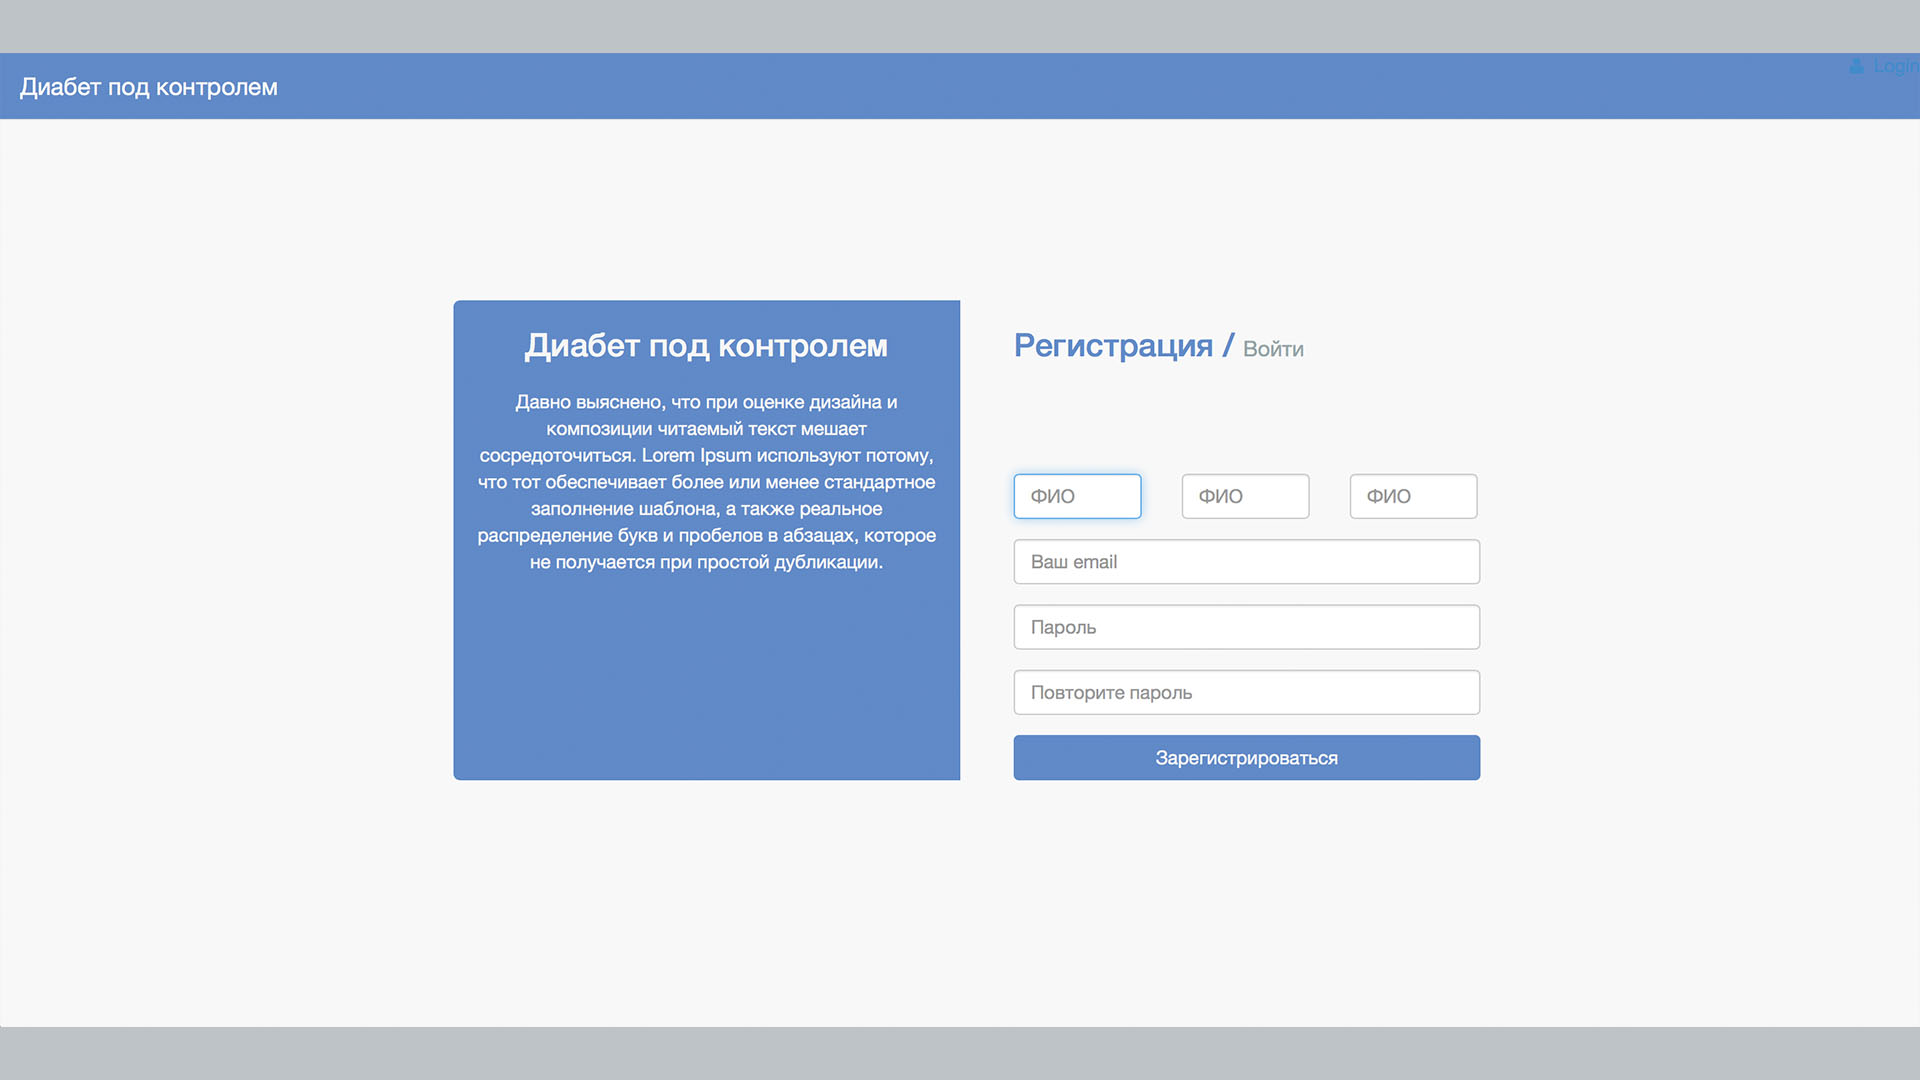Screen dimensions: 1920x1080
Task: Click the middle ФИО input field
Action: tap(1245, 496)
